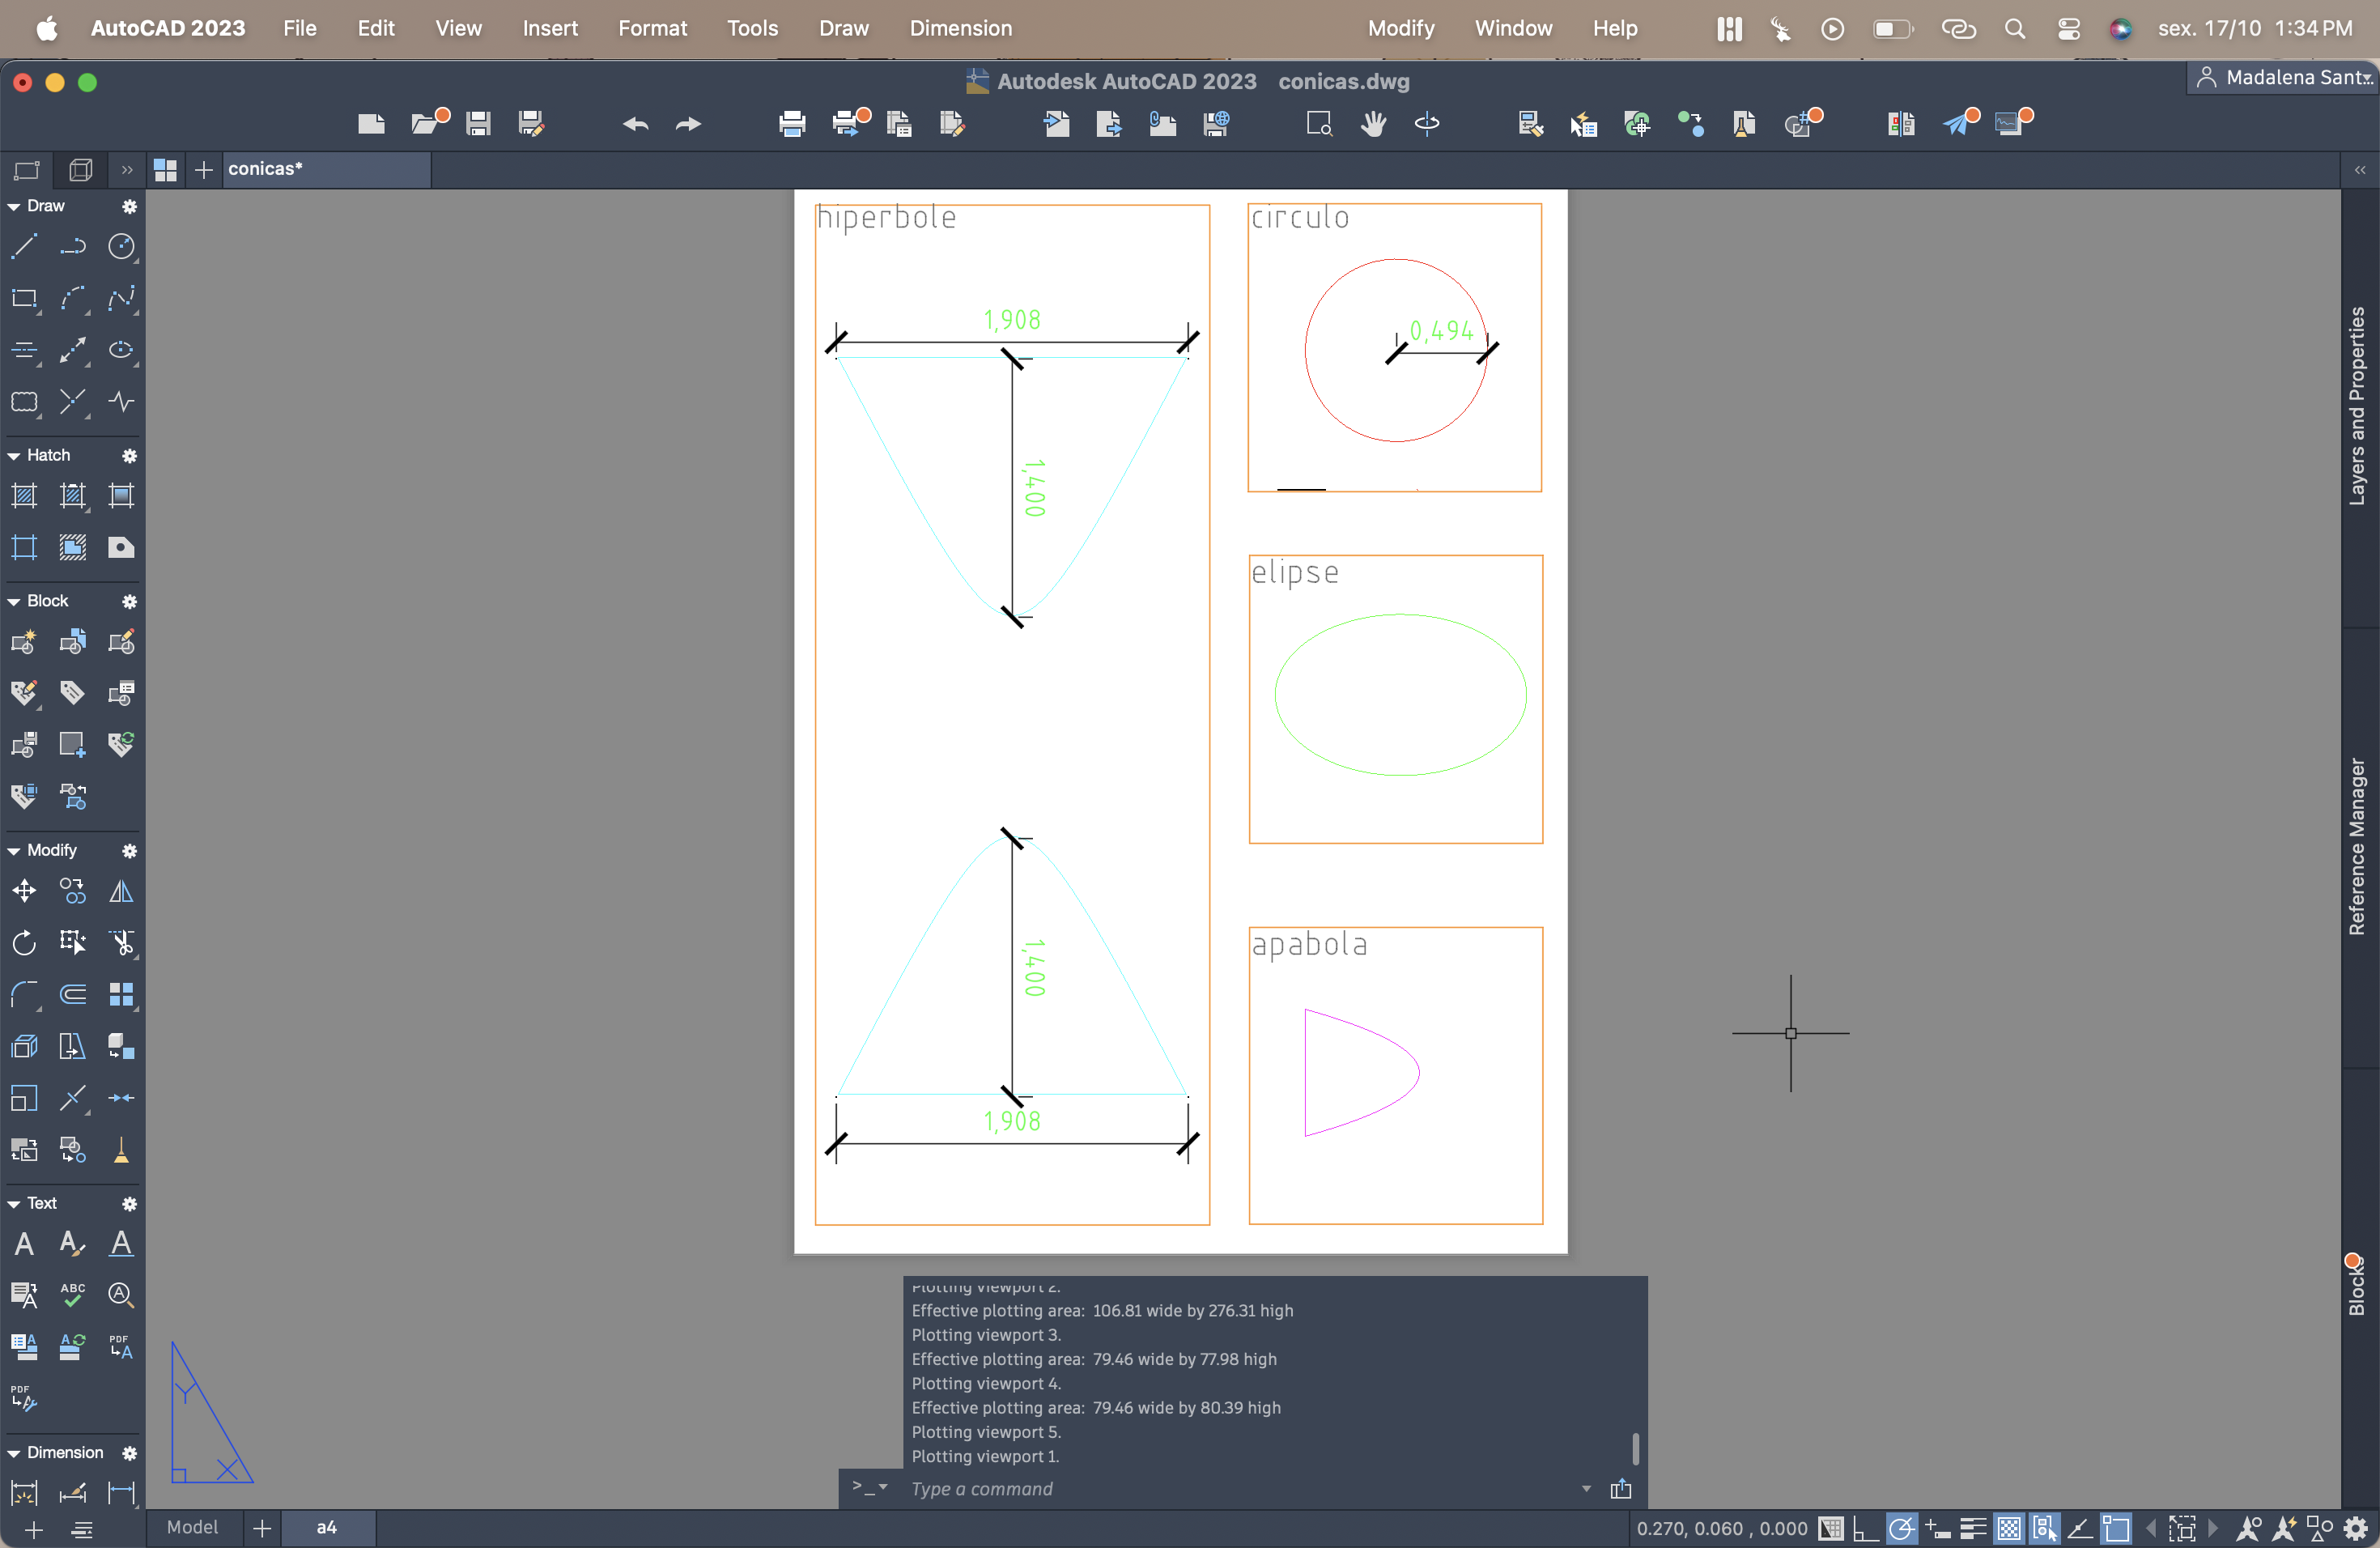Viewport: 2380px width, 1548px height.
Task: Select the Rotate tool
Action: point(24,942)
